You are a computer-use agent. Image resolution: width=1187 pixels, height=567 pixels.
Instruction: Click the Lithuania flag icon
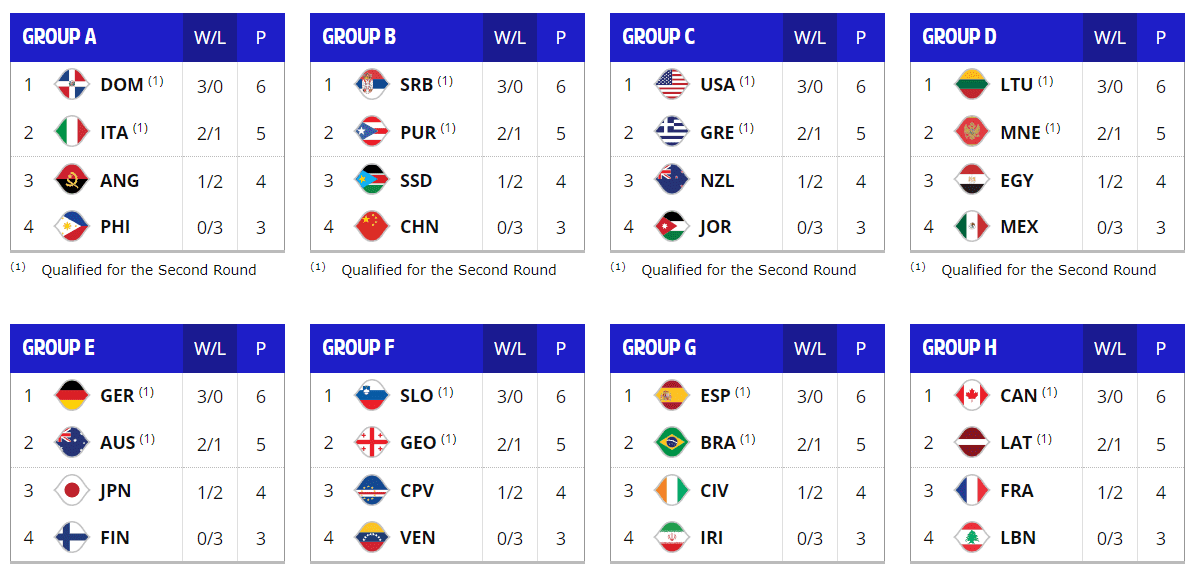pos(972,85)
